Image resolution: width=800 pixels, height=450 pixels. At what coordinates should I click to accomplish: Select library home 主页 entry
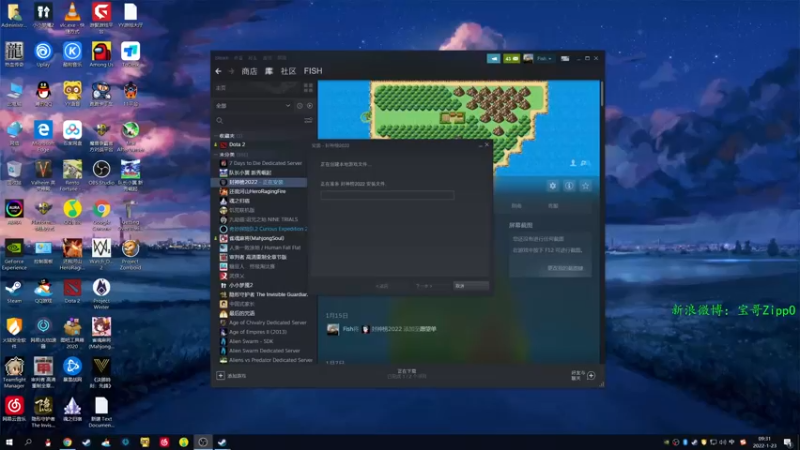(221, 88)
